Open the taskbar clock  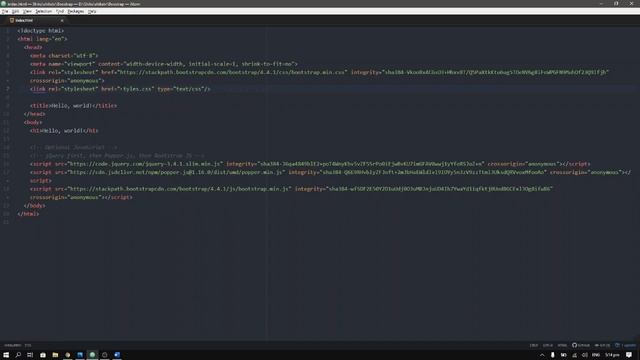point(612,355)
